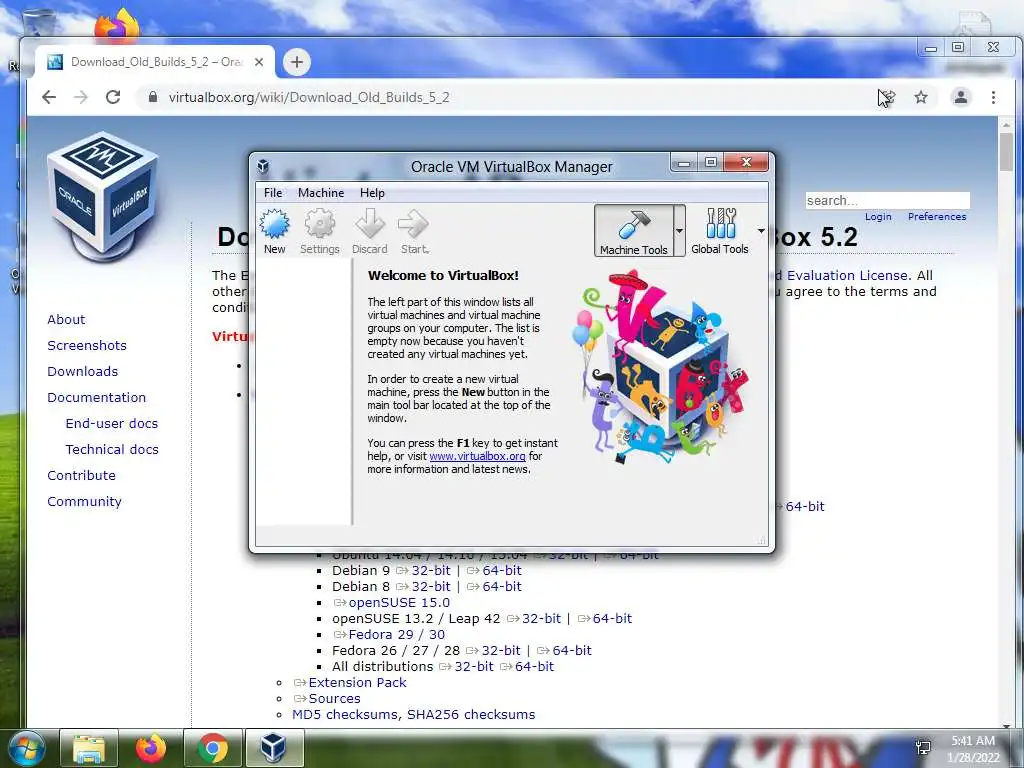This screenshot has width=1024, height=768.
Task: Click the site lock icon in address bar
Action: click(153, 97)
